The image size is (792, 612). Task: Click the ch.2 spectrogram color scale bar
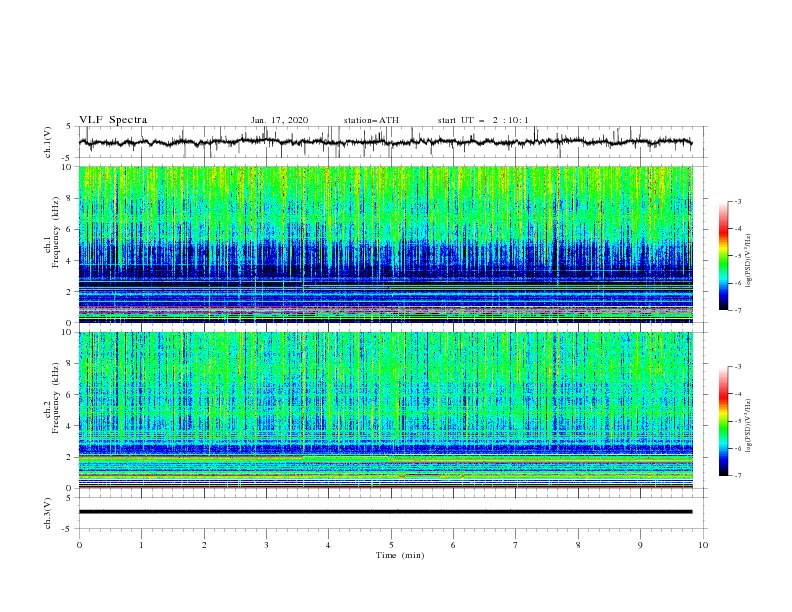point(723,421)
